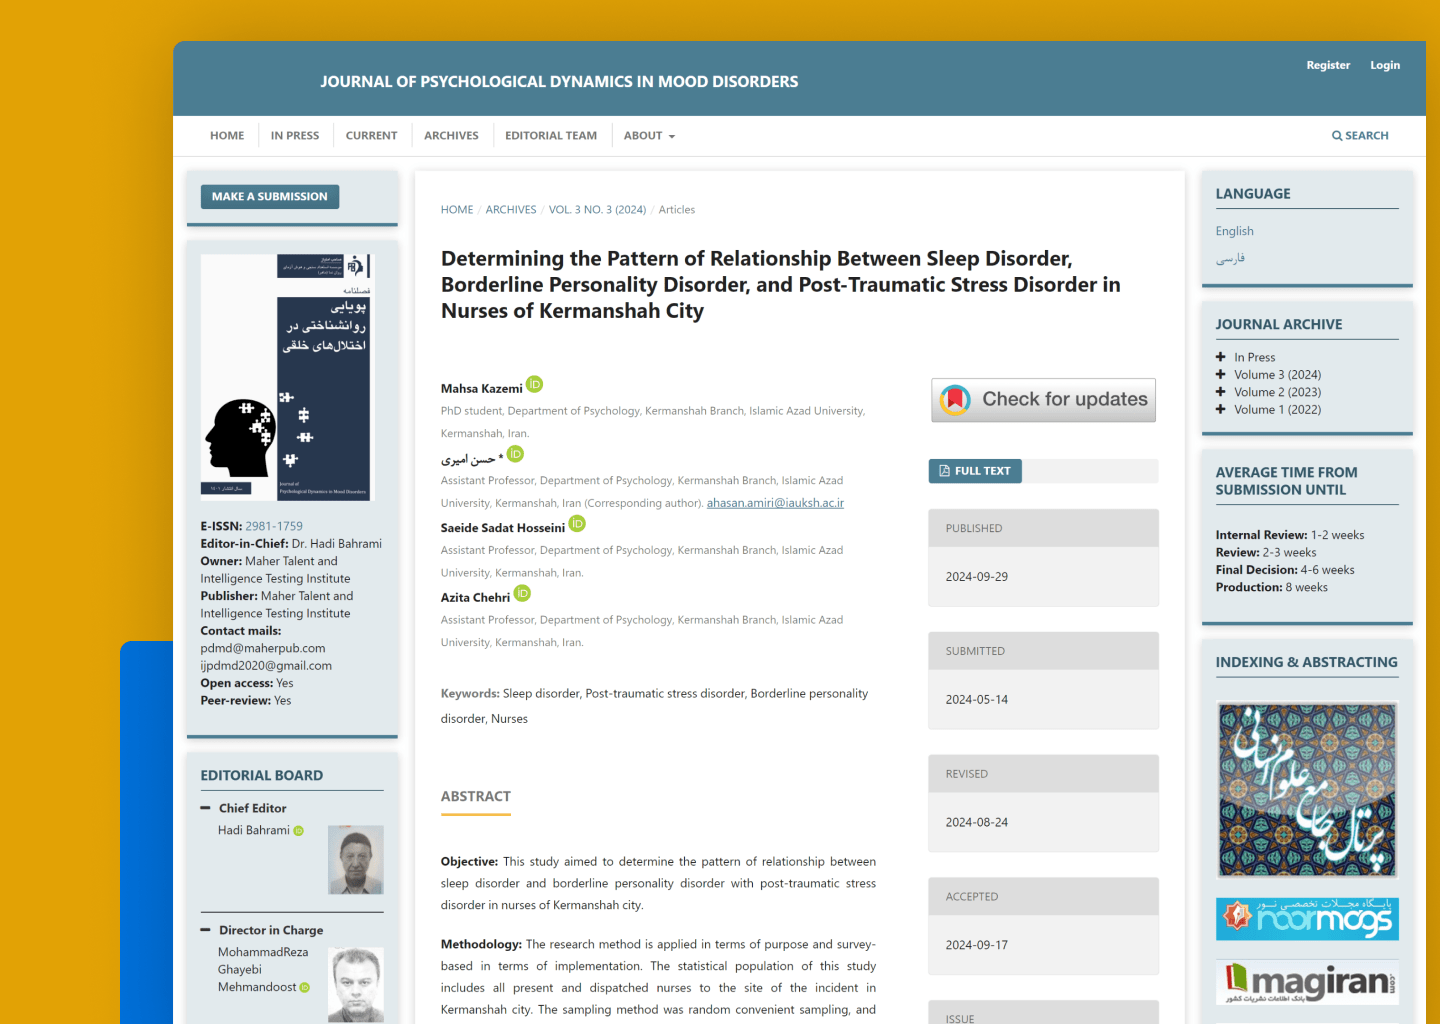1440x1024 pixels.
Task: Go to Home in navigation bar
Action: pos(227,136)
